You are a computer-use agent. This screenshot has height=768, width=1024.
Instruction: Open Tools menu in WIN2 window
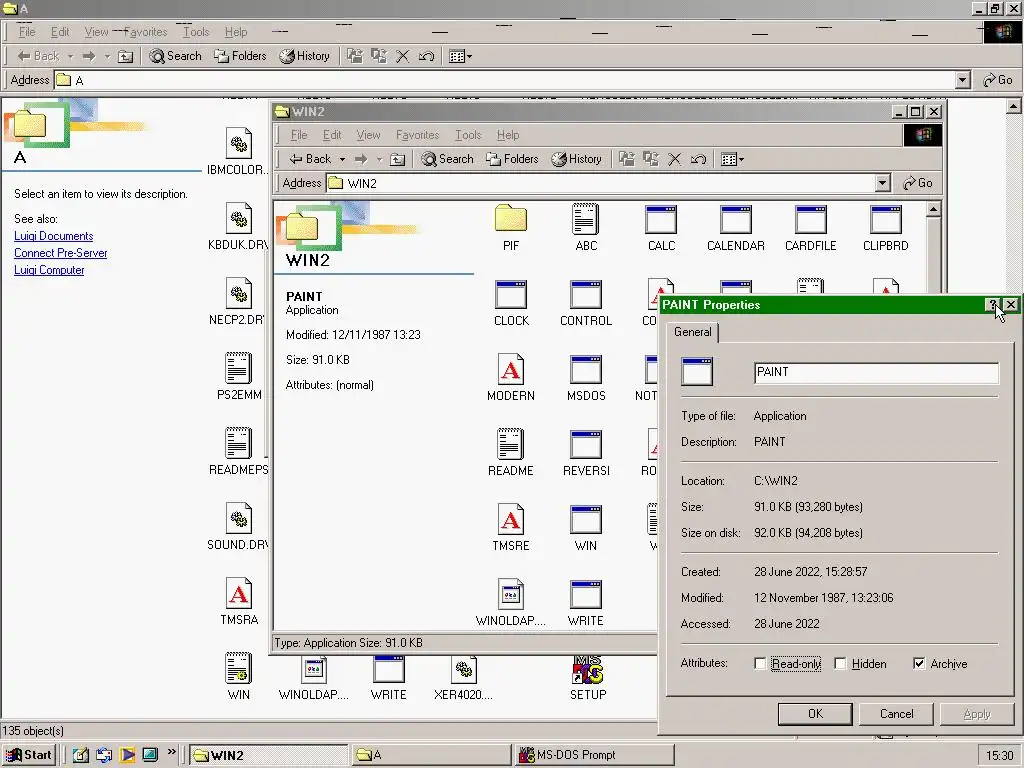(468, 135)
